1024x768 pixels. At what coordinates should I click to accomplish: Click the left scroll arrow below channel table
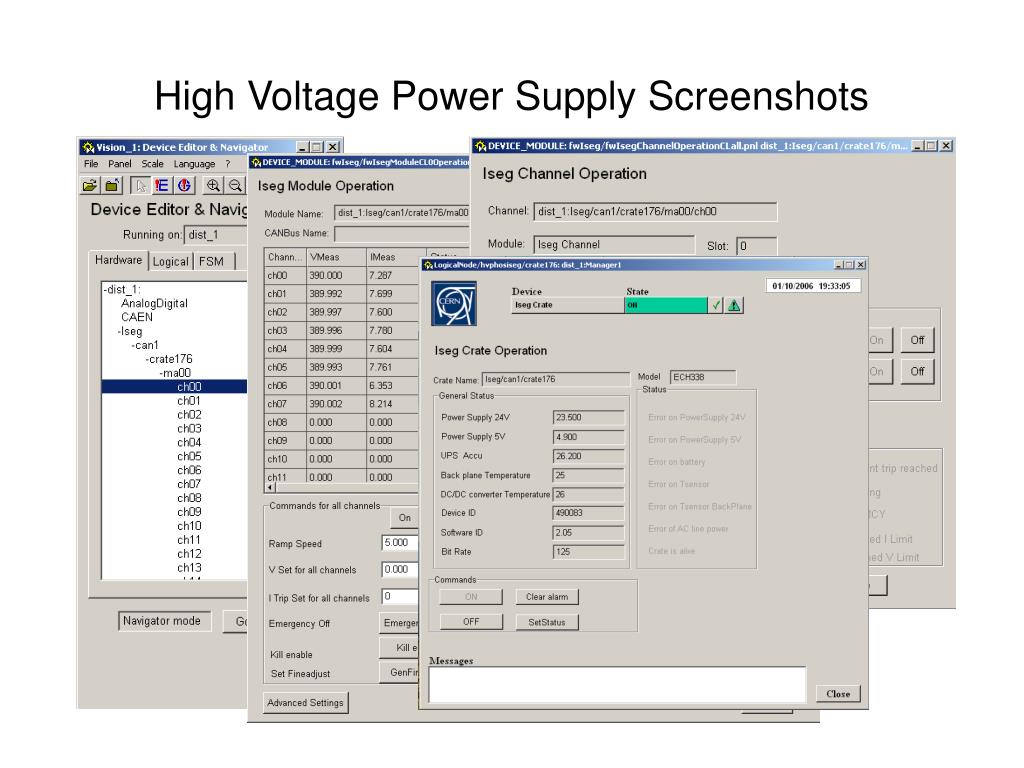pyautogui.click(x=270, y=487)
